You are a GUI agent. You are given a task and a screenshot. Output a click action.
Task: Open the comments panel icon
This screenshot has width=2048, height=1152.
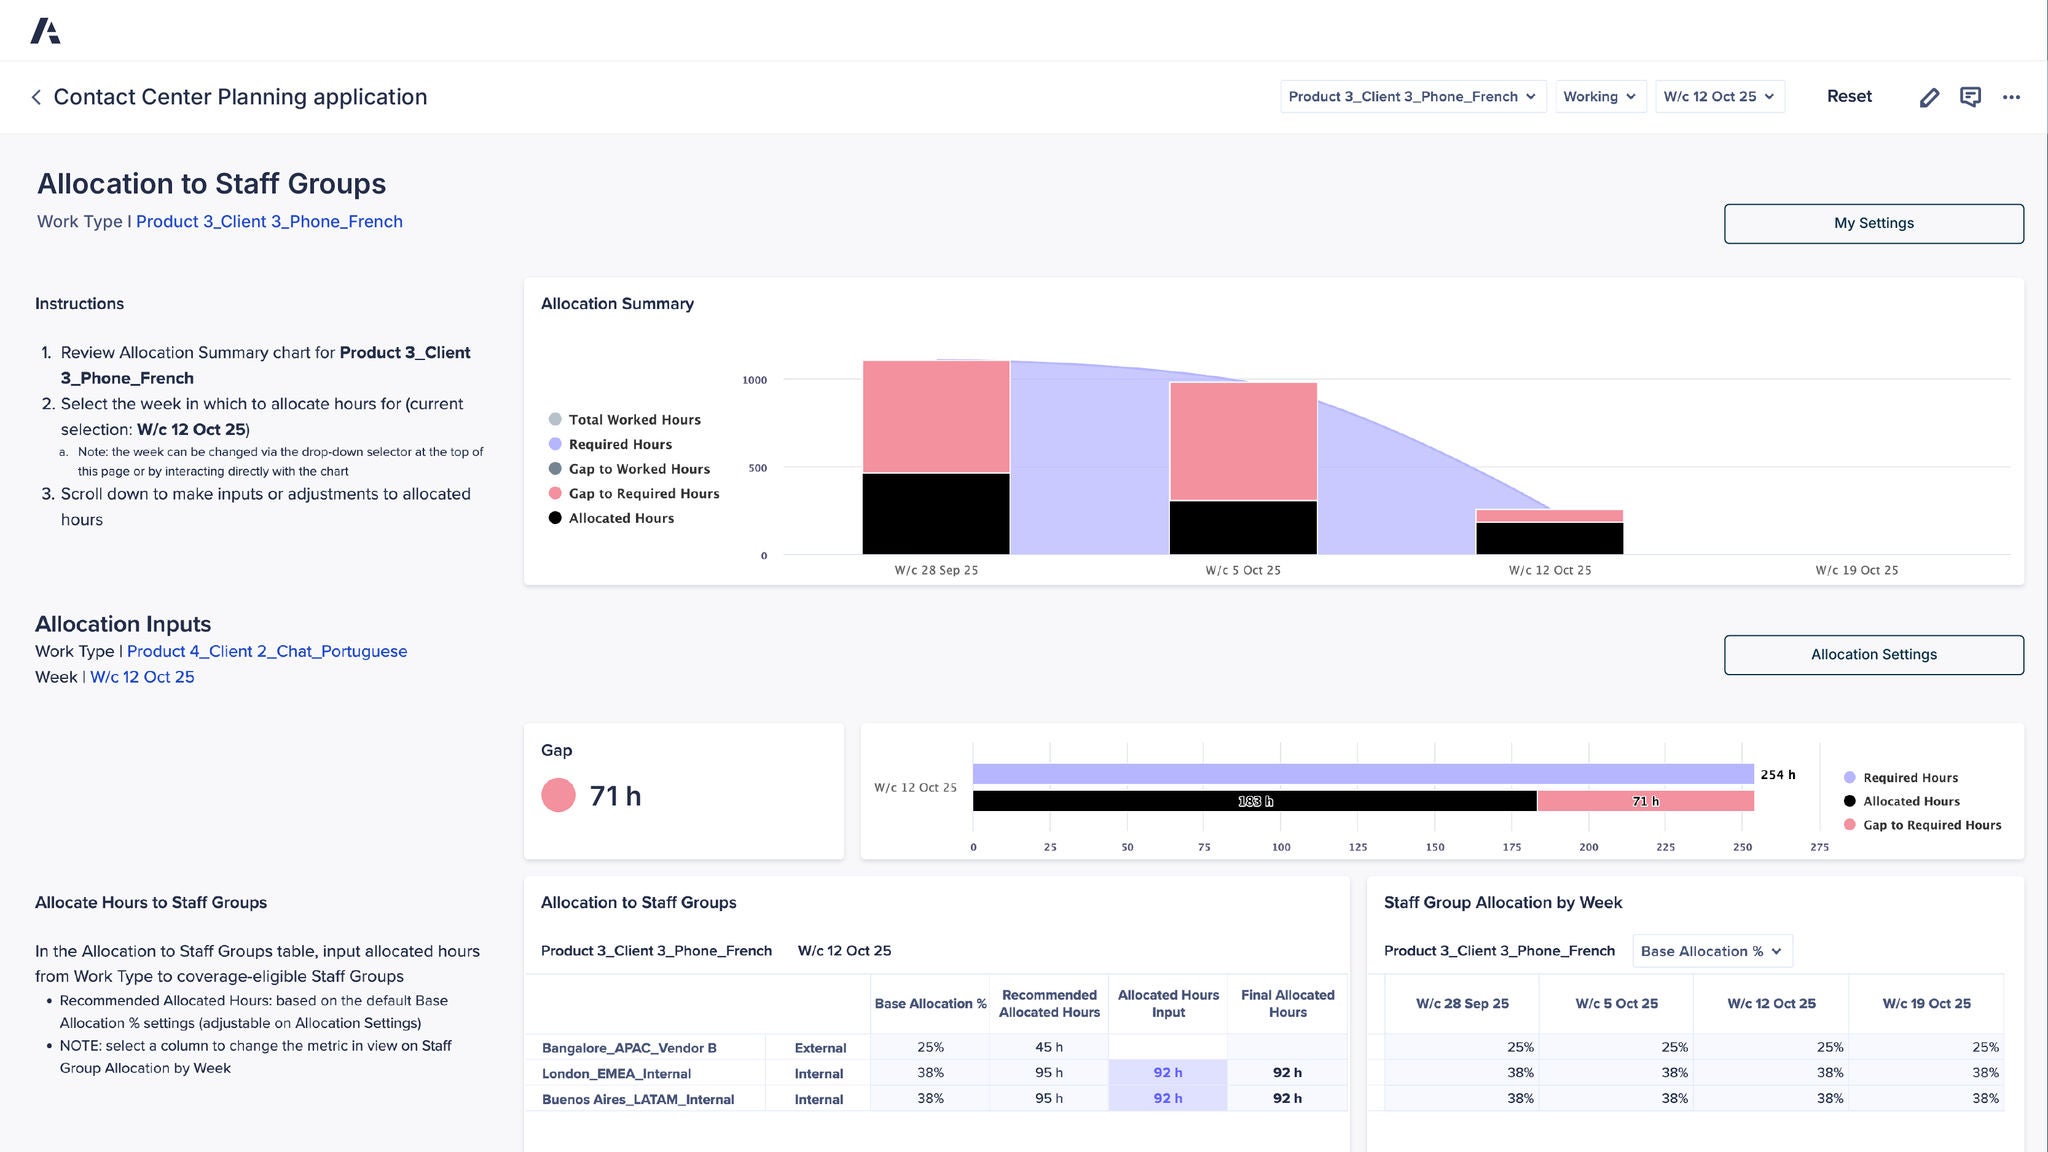point(1970,96)
